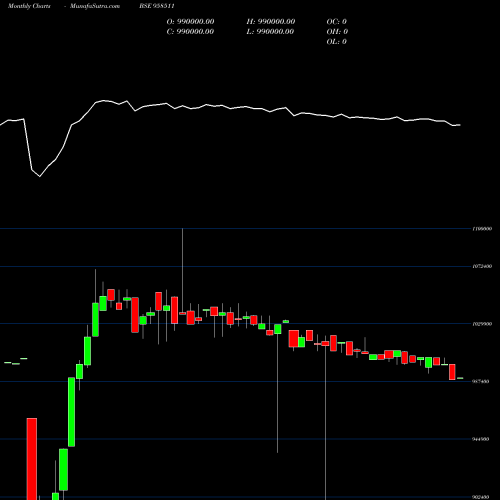500x500 pixels.
Task: Select the 'BSE 958511' symbol text
Action: click(157, 6)
